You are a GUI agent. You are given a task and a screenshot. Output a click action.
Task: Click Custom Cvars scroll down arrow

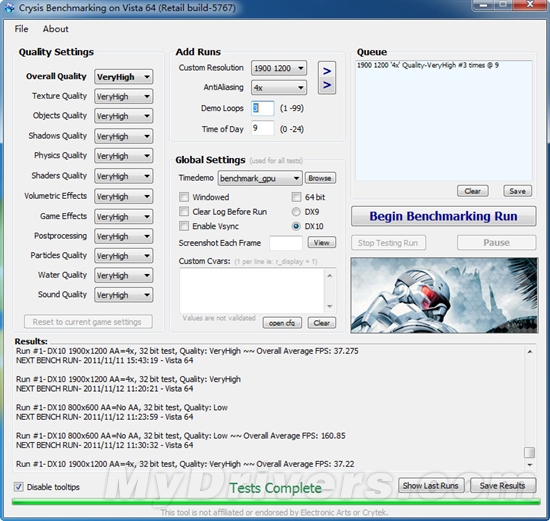pyautogui.click(x=330, y=306)
